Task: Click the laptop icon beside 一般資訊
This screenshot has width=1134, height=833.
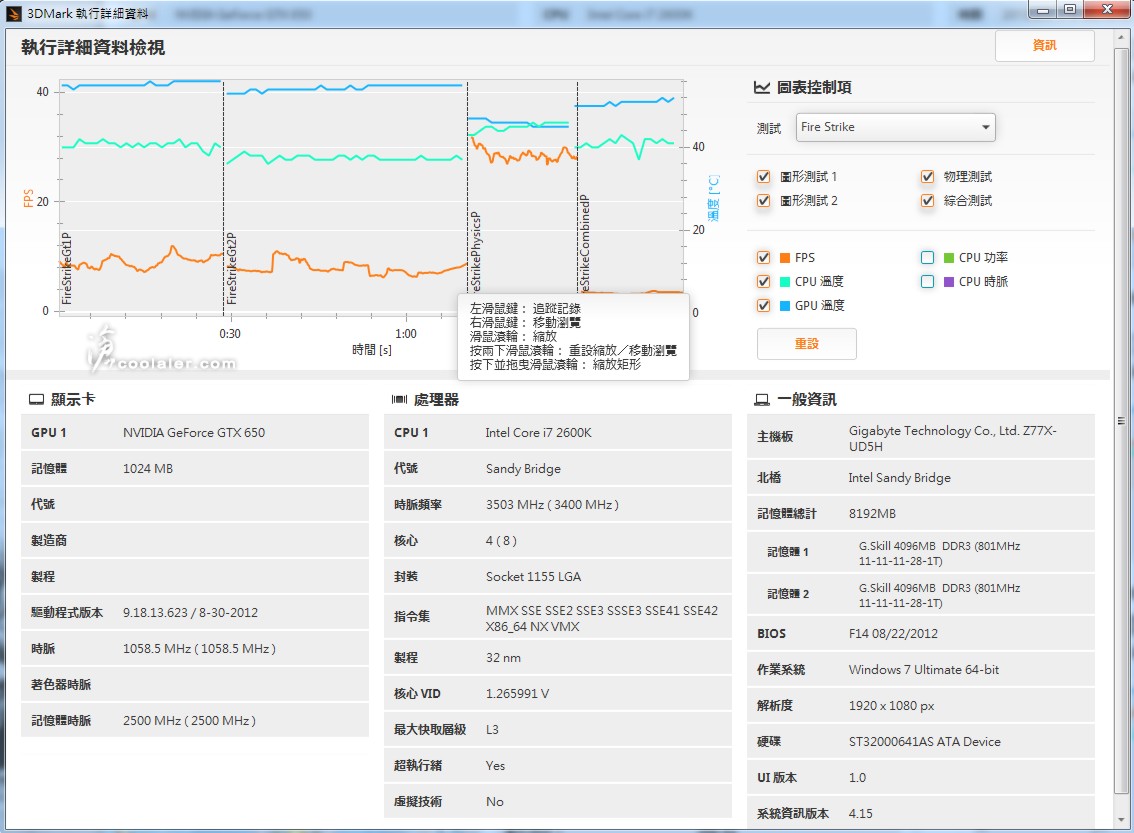Action: [x=762, y=399]
